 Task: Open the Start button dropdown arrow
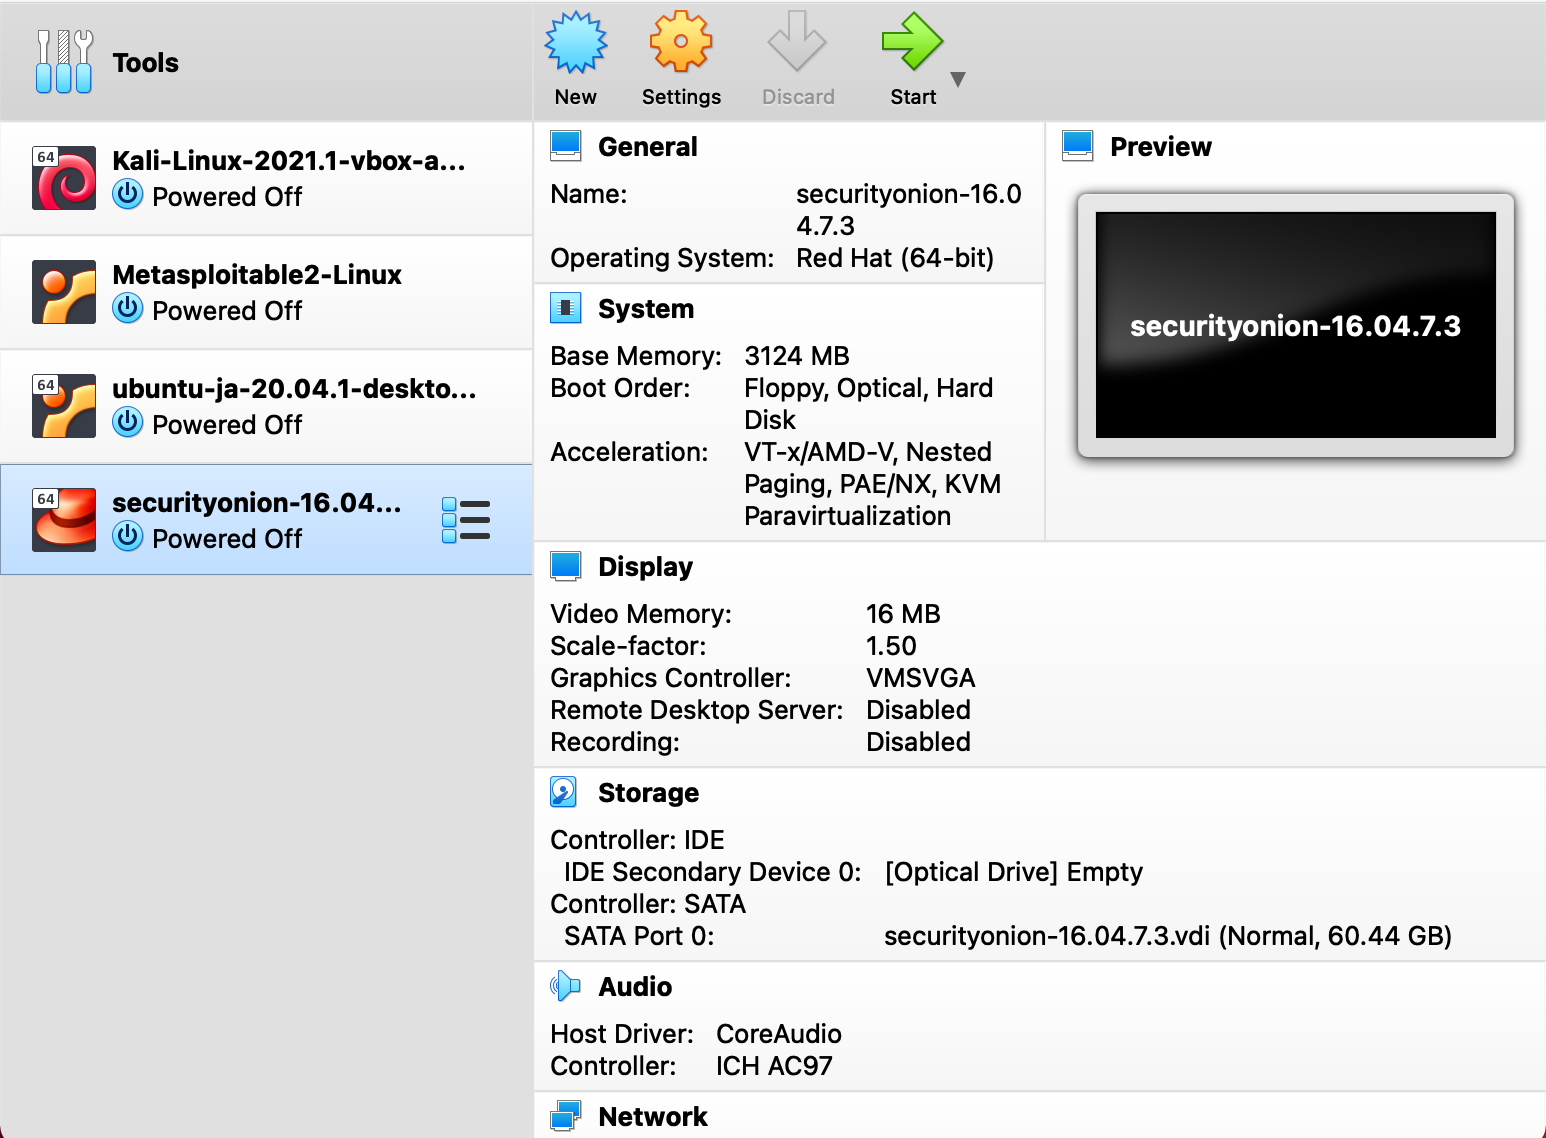coord(957,80)
